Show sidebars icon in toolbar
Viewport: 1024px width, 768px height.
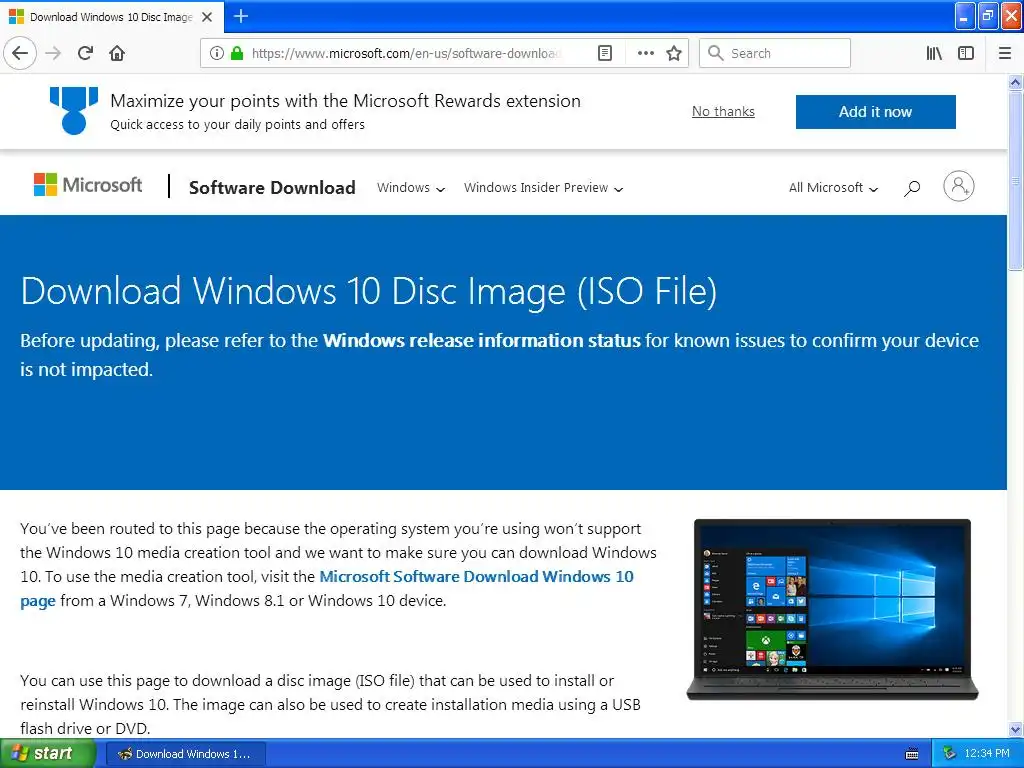pos(966,53)
